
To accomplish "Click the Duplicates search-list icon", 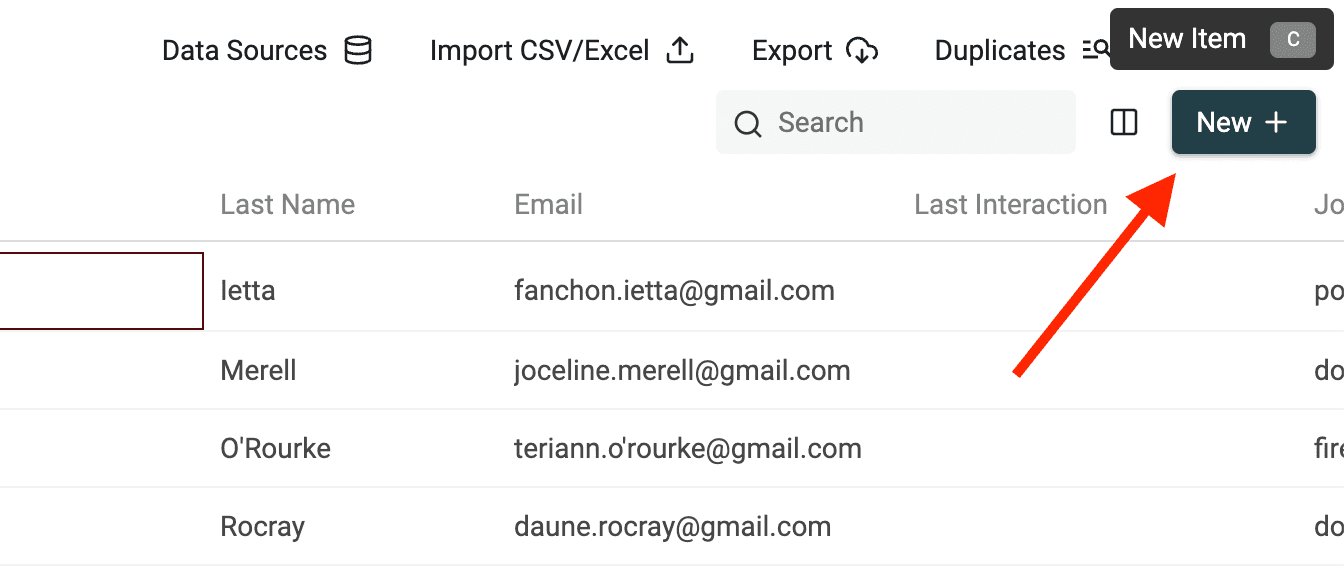I will [1096, 51].
